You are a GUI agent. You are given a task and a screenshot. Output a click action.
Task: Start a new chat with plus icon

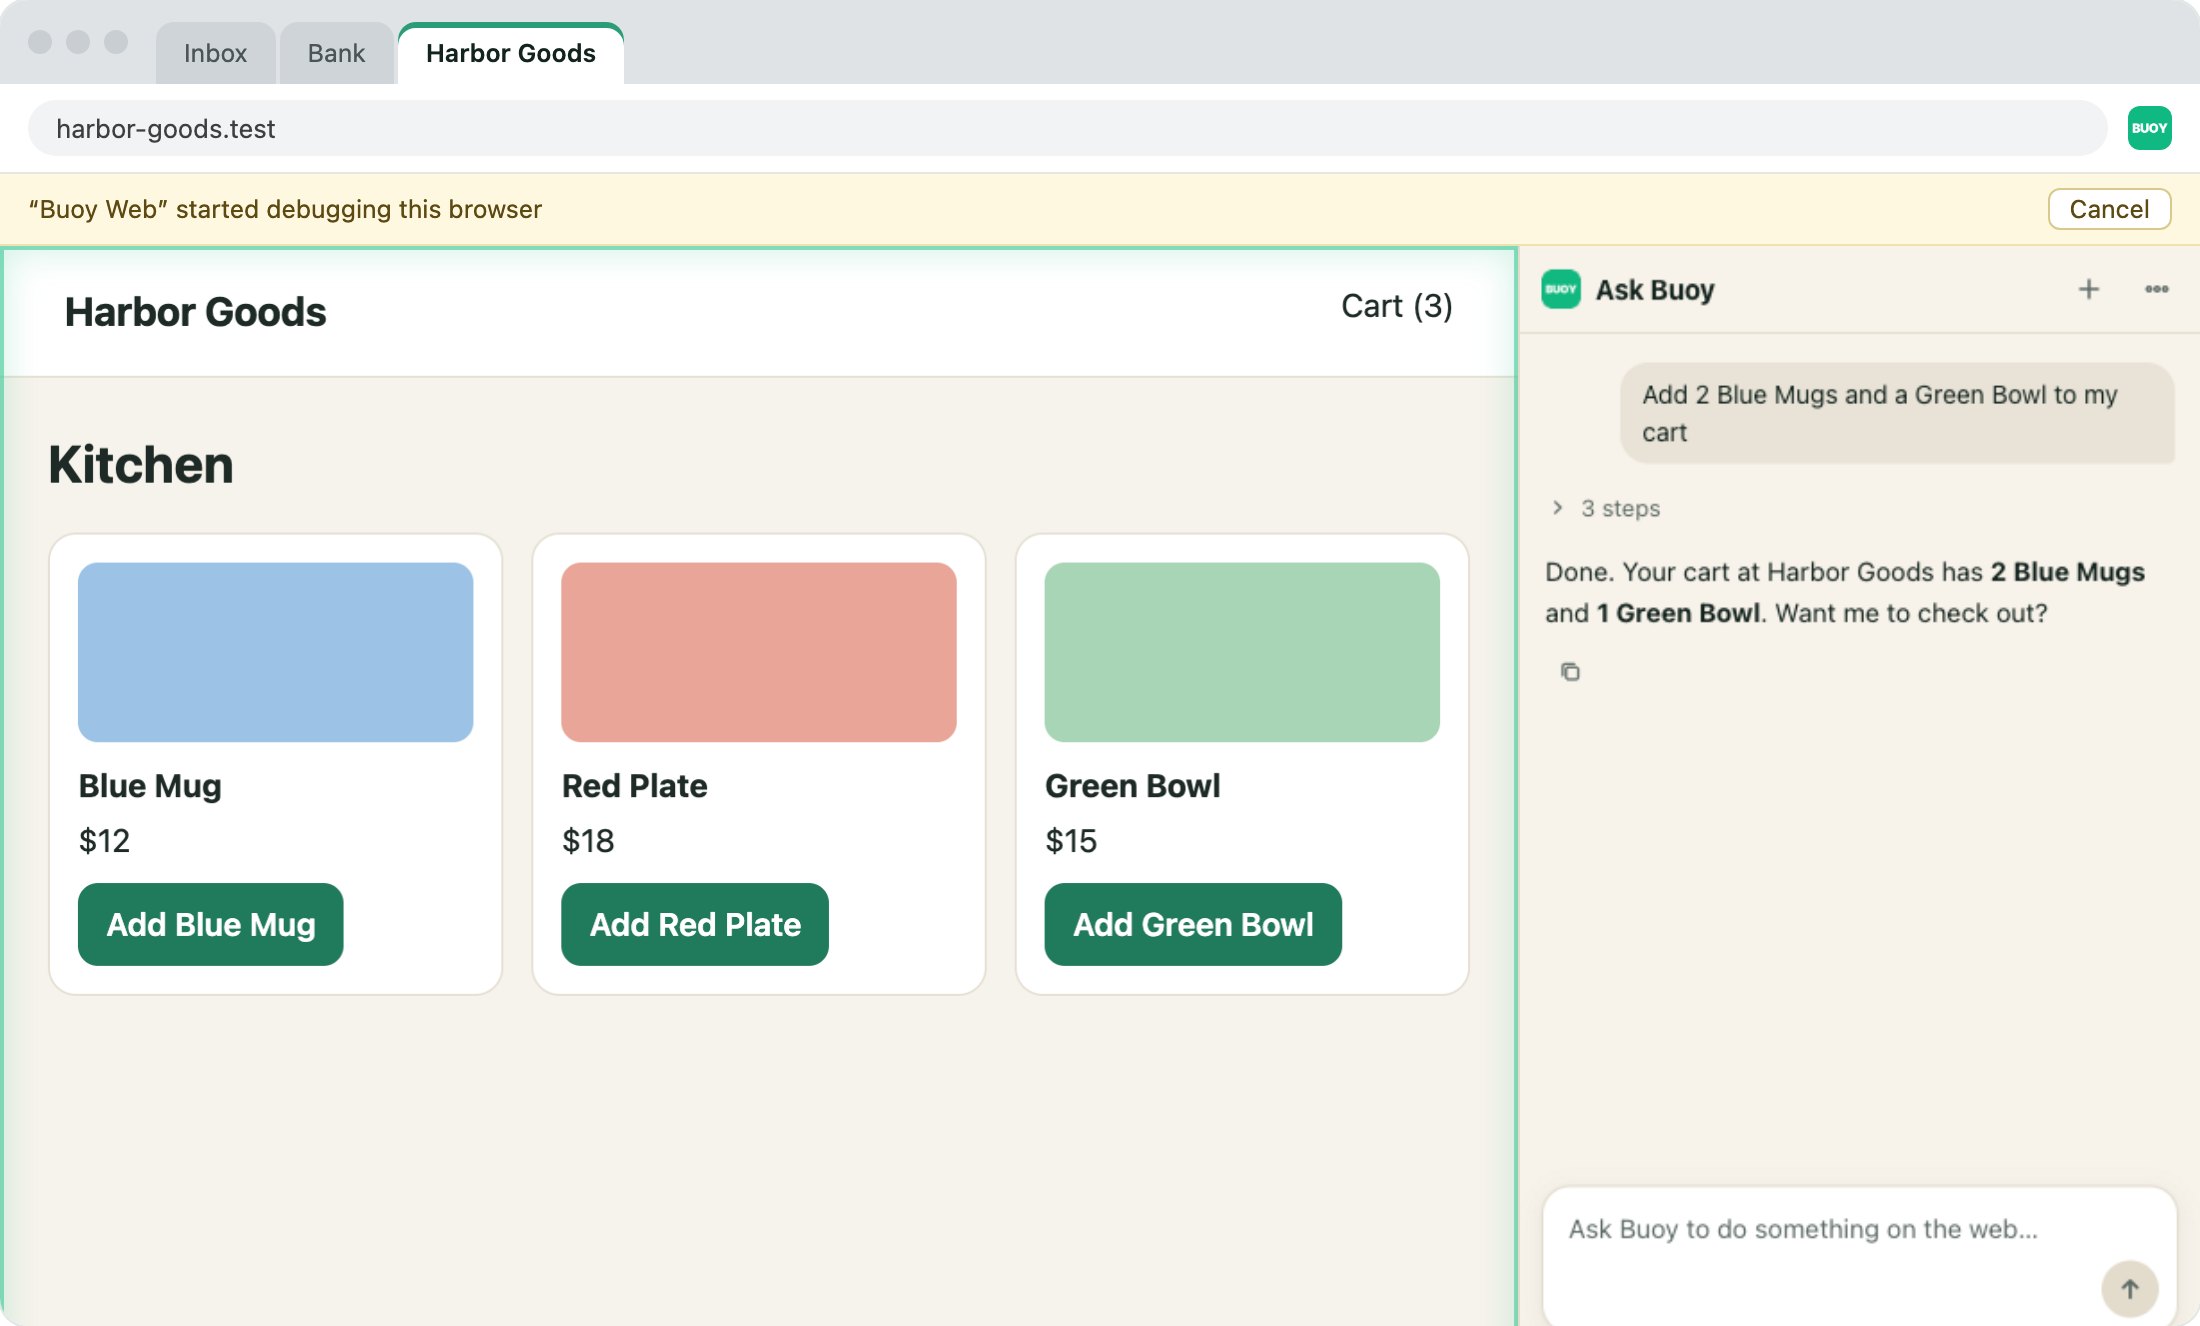2088,289
